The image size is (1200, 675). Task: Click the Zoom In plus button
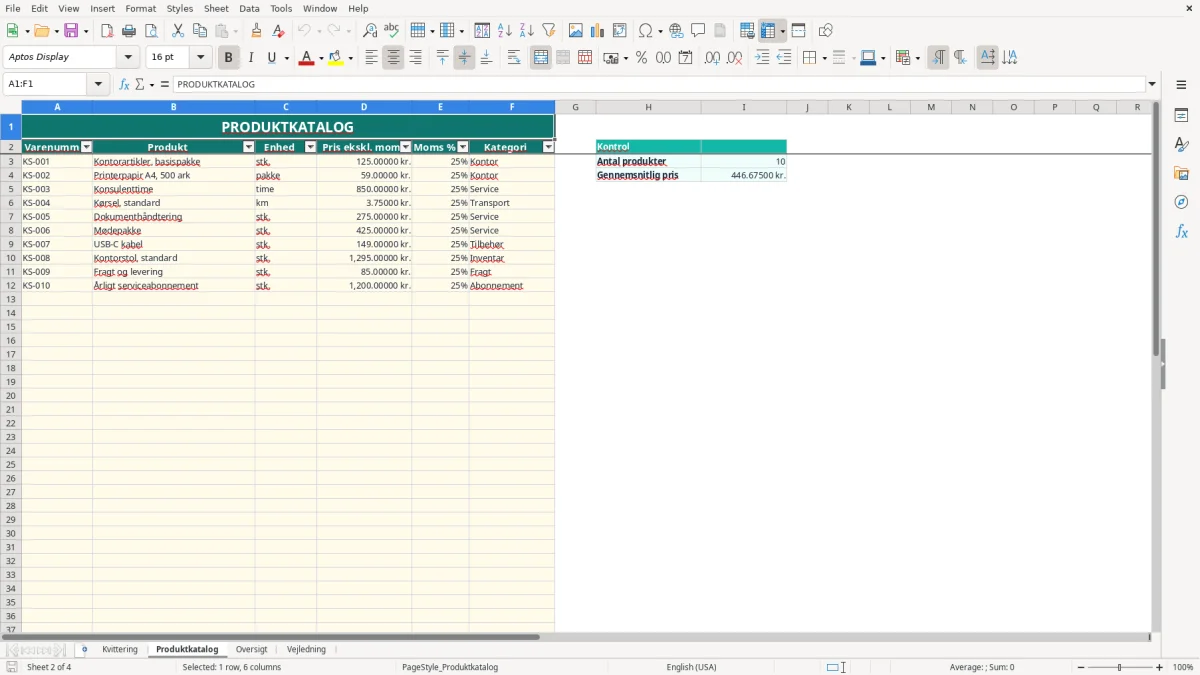[1160, 667]
